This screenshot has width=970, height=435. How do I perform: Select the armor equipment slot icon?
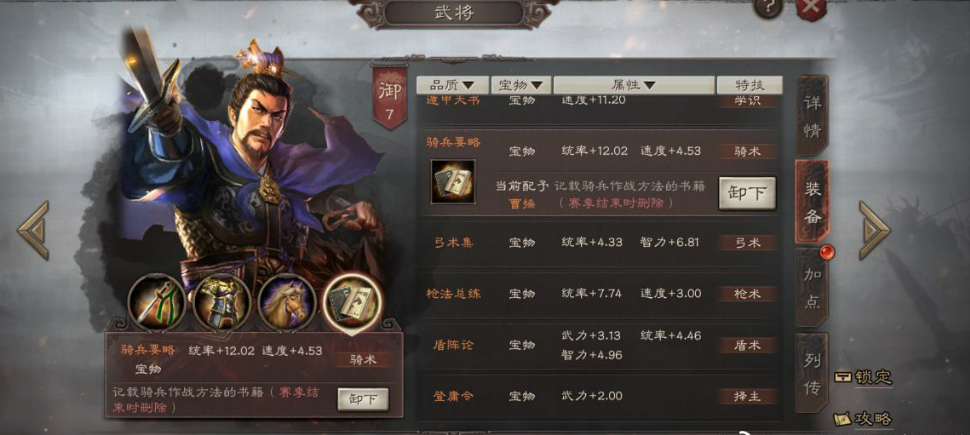click(x=221, y=303)
